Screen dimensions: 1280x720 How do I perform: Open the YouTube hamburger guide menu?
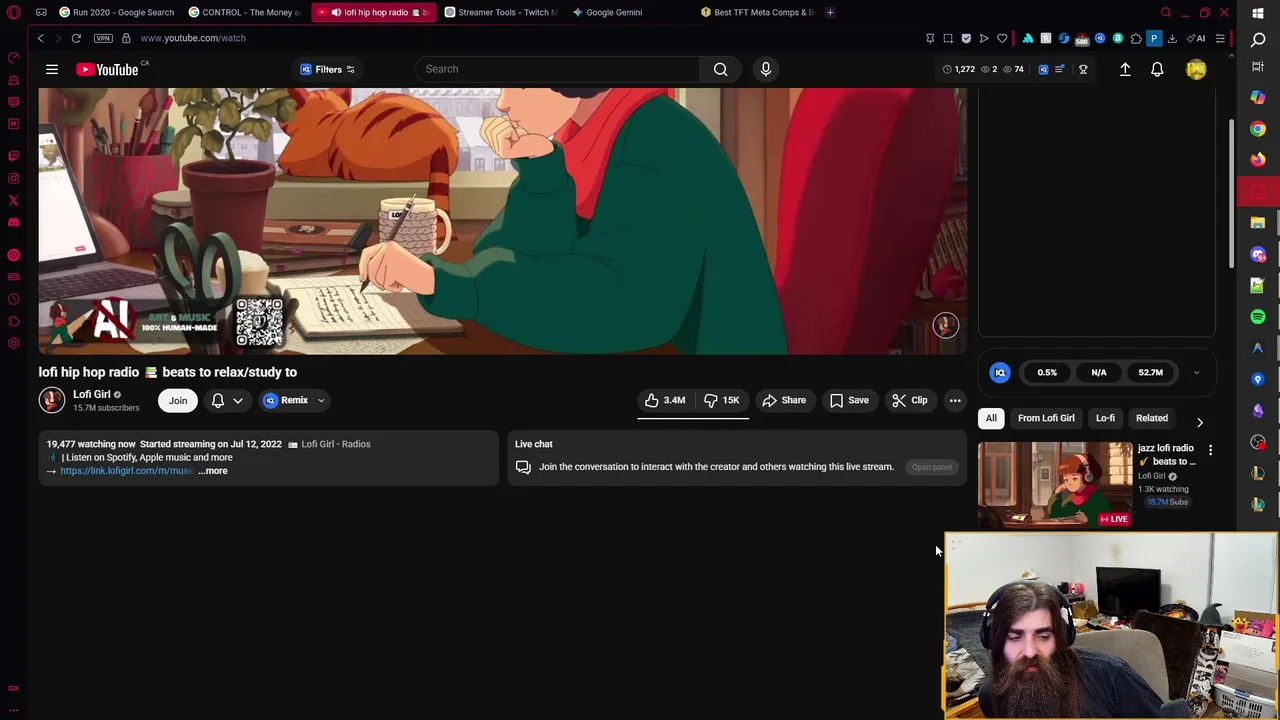click(52, 69)
